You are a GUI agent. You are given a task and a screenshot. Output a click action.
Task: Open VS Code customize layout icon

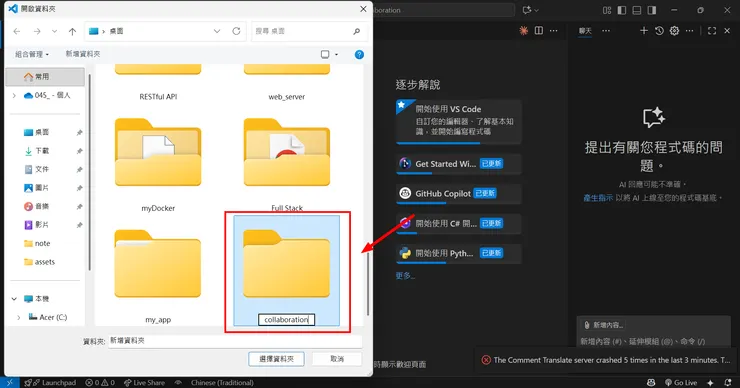607,10
